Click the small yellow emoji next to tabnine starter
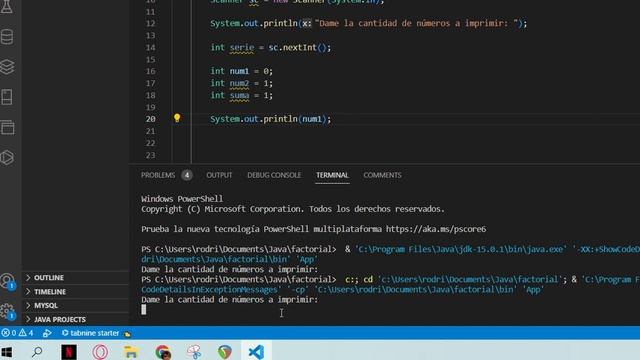 click(127, 334)
